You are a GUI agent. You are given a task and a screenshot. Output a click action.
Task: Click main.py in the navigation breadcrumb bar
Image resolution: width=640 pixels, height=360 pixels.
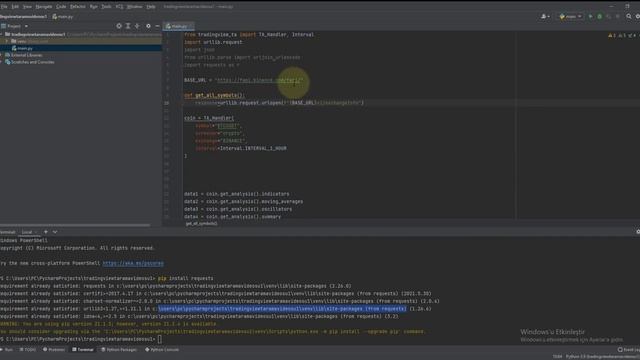point(63,17)
